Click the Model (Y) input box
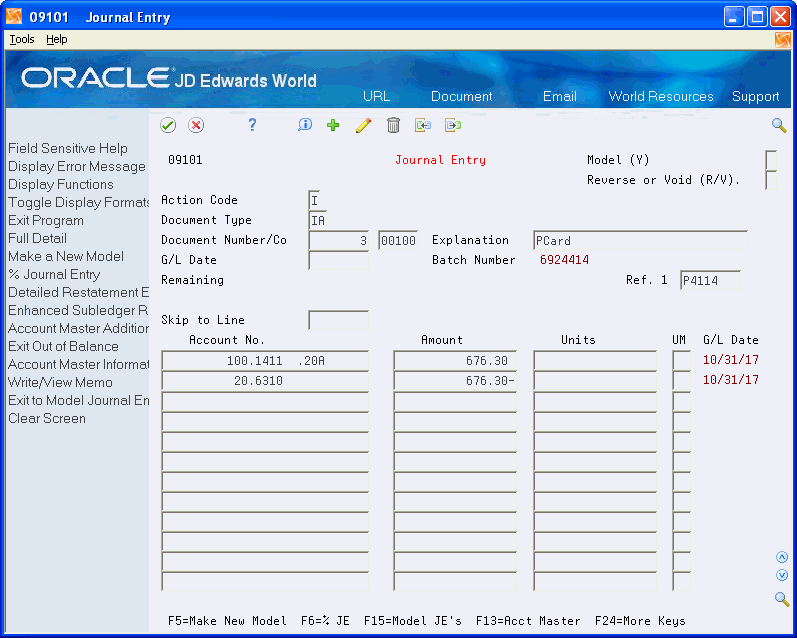This screenshot has height=638, width=797. [771, 160]
